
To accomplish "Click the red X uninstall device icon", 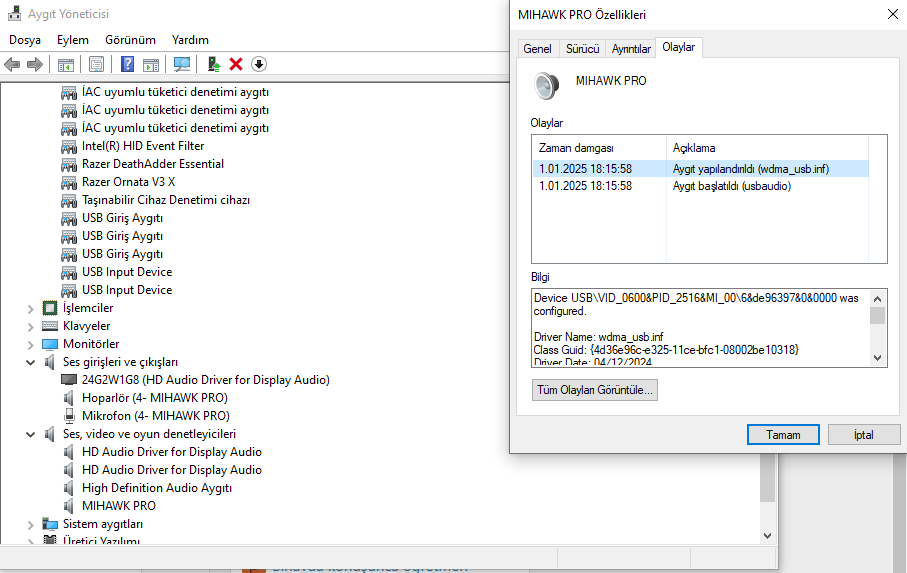I will (x=235, y=64).
